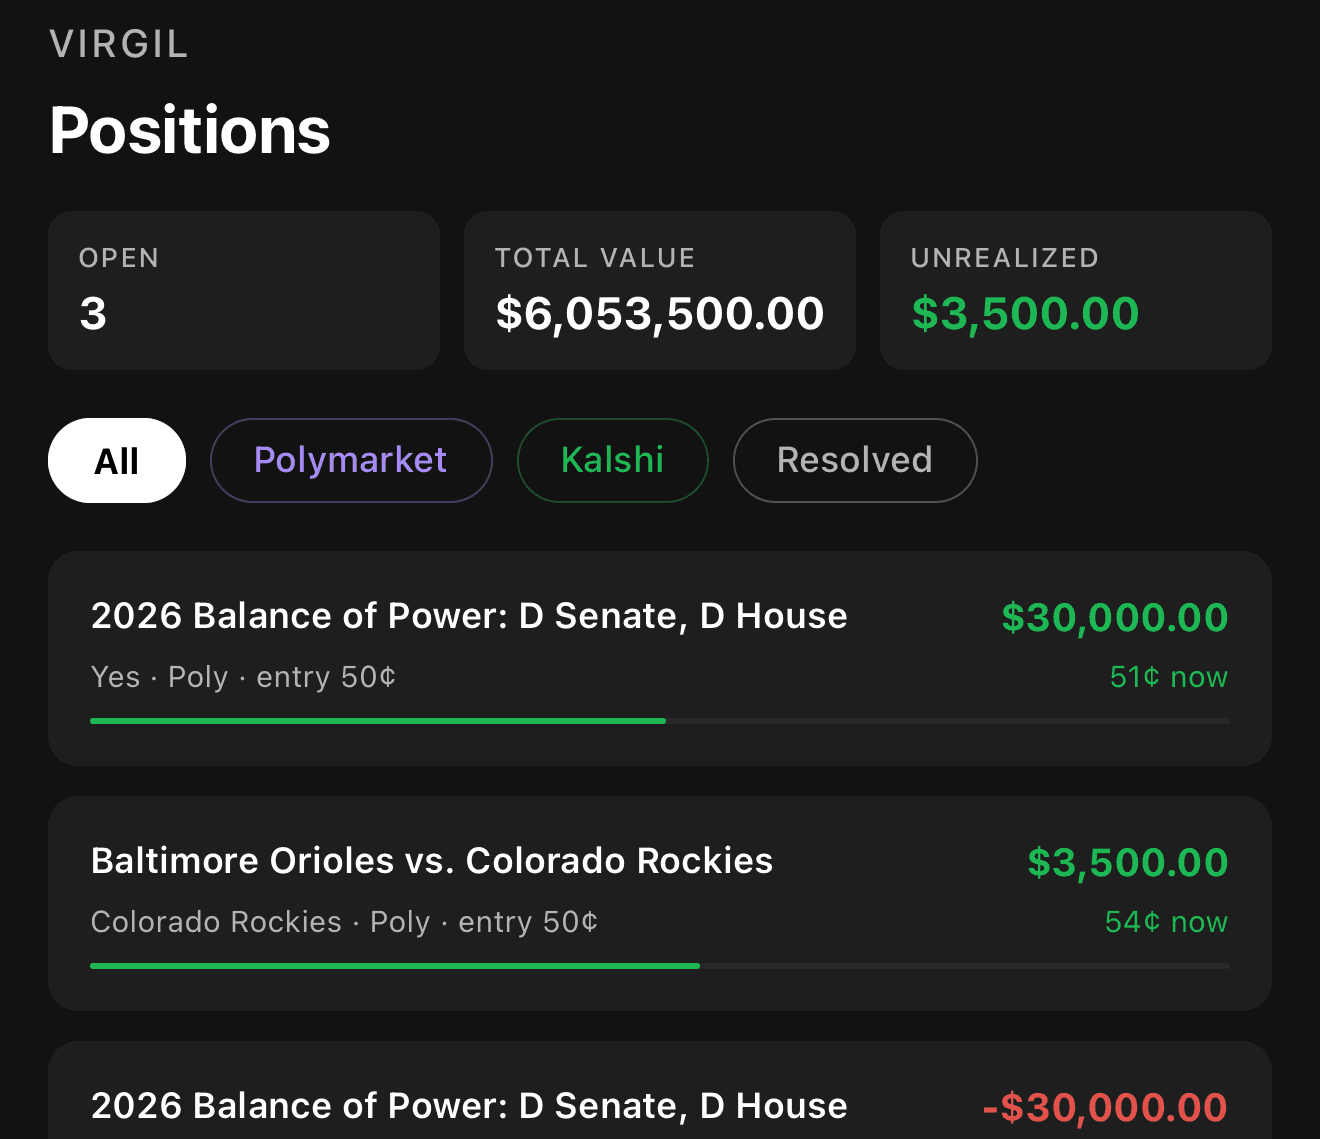The height and width of the screenshot is (1139, 1320).
Task: Switch to the Polymarket filter
Action: tap(351, 460)
